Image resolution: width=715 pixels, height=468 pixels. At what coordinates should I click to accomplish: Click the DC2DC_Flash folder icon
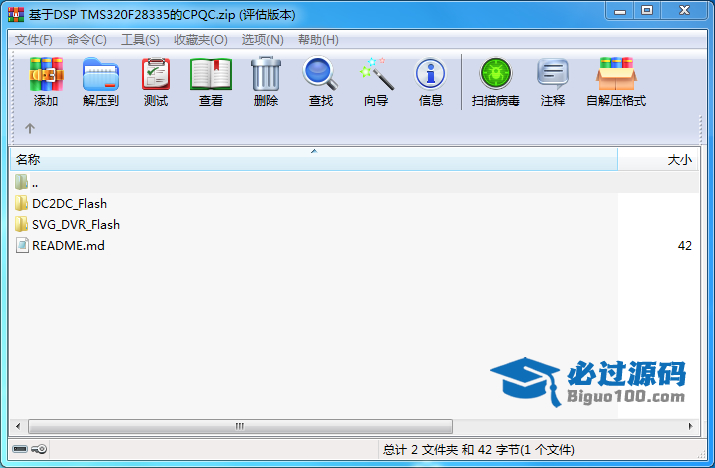click(21, 203)
